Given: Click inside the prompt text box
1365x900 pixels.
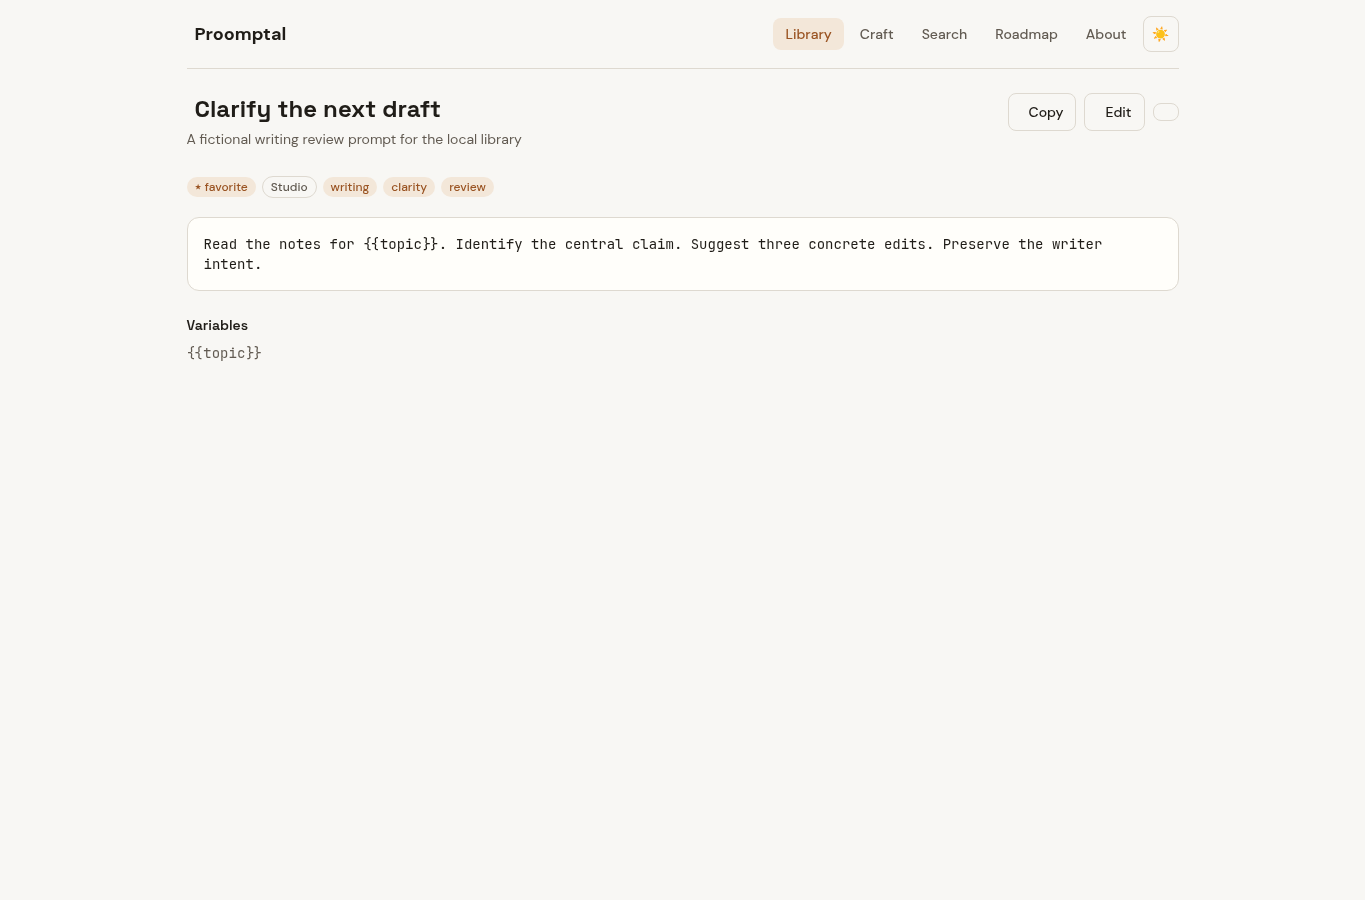Looking at the screenshot, I should pyautogui.click(x=682, y=254).
